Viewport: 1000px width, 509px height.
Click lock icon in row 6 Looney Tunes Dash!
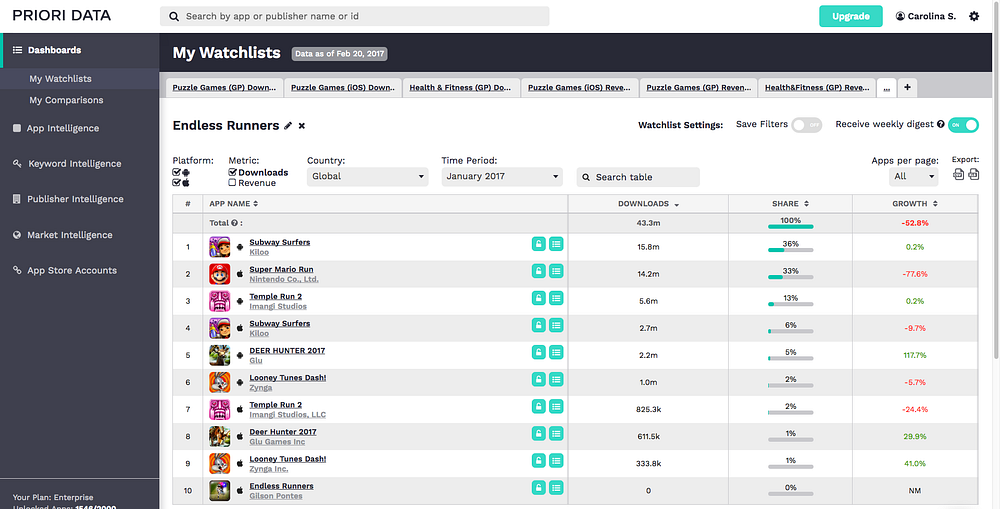[x=539, y=380]
